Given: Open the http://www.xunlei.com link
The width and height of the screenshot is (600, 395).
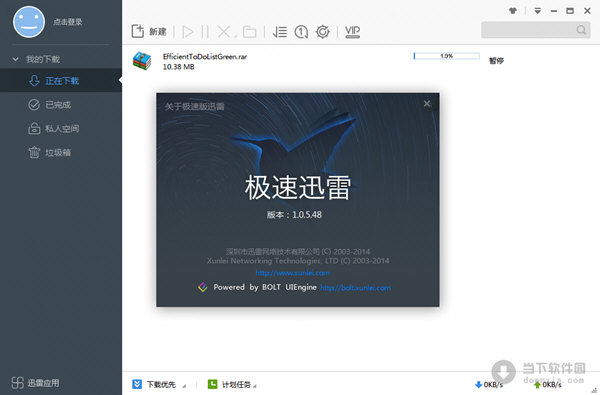Looking at the screenshot, I should [292, 273].
